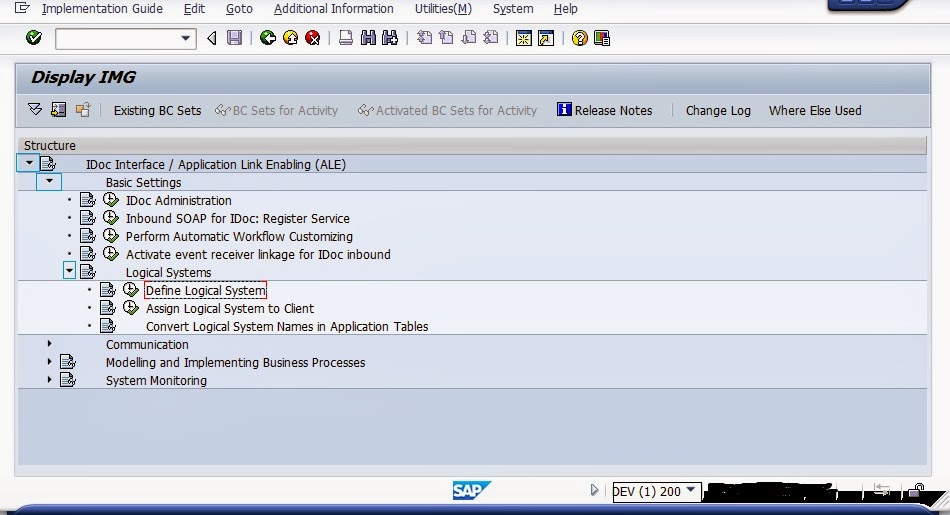Open the Implementation Guide menu
Screen dimensions: 950x515
102,8
